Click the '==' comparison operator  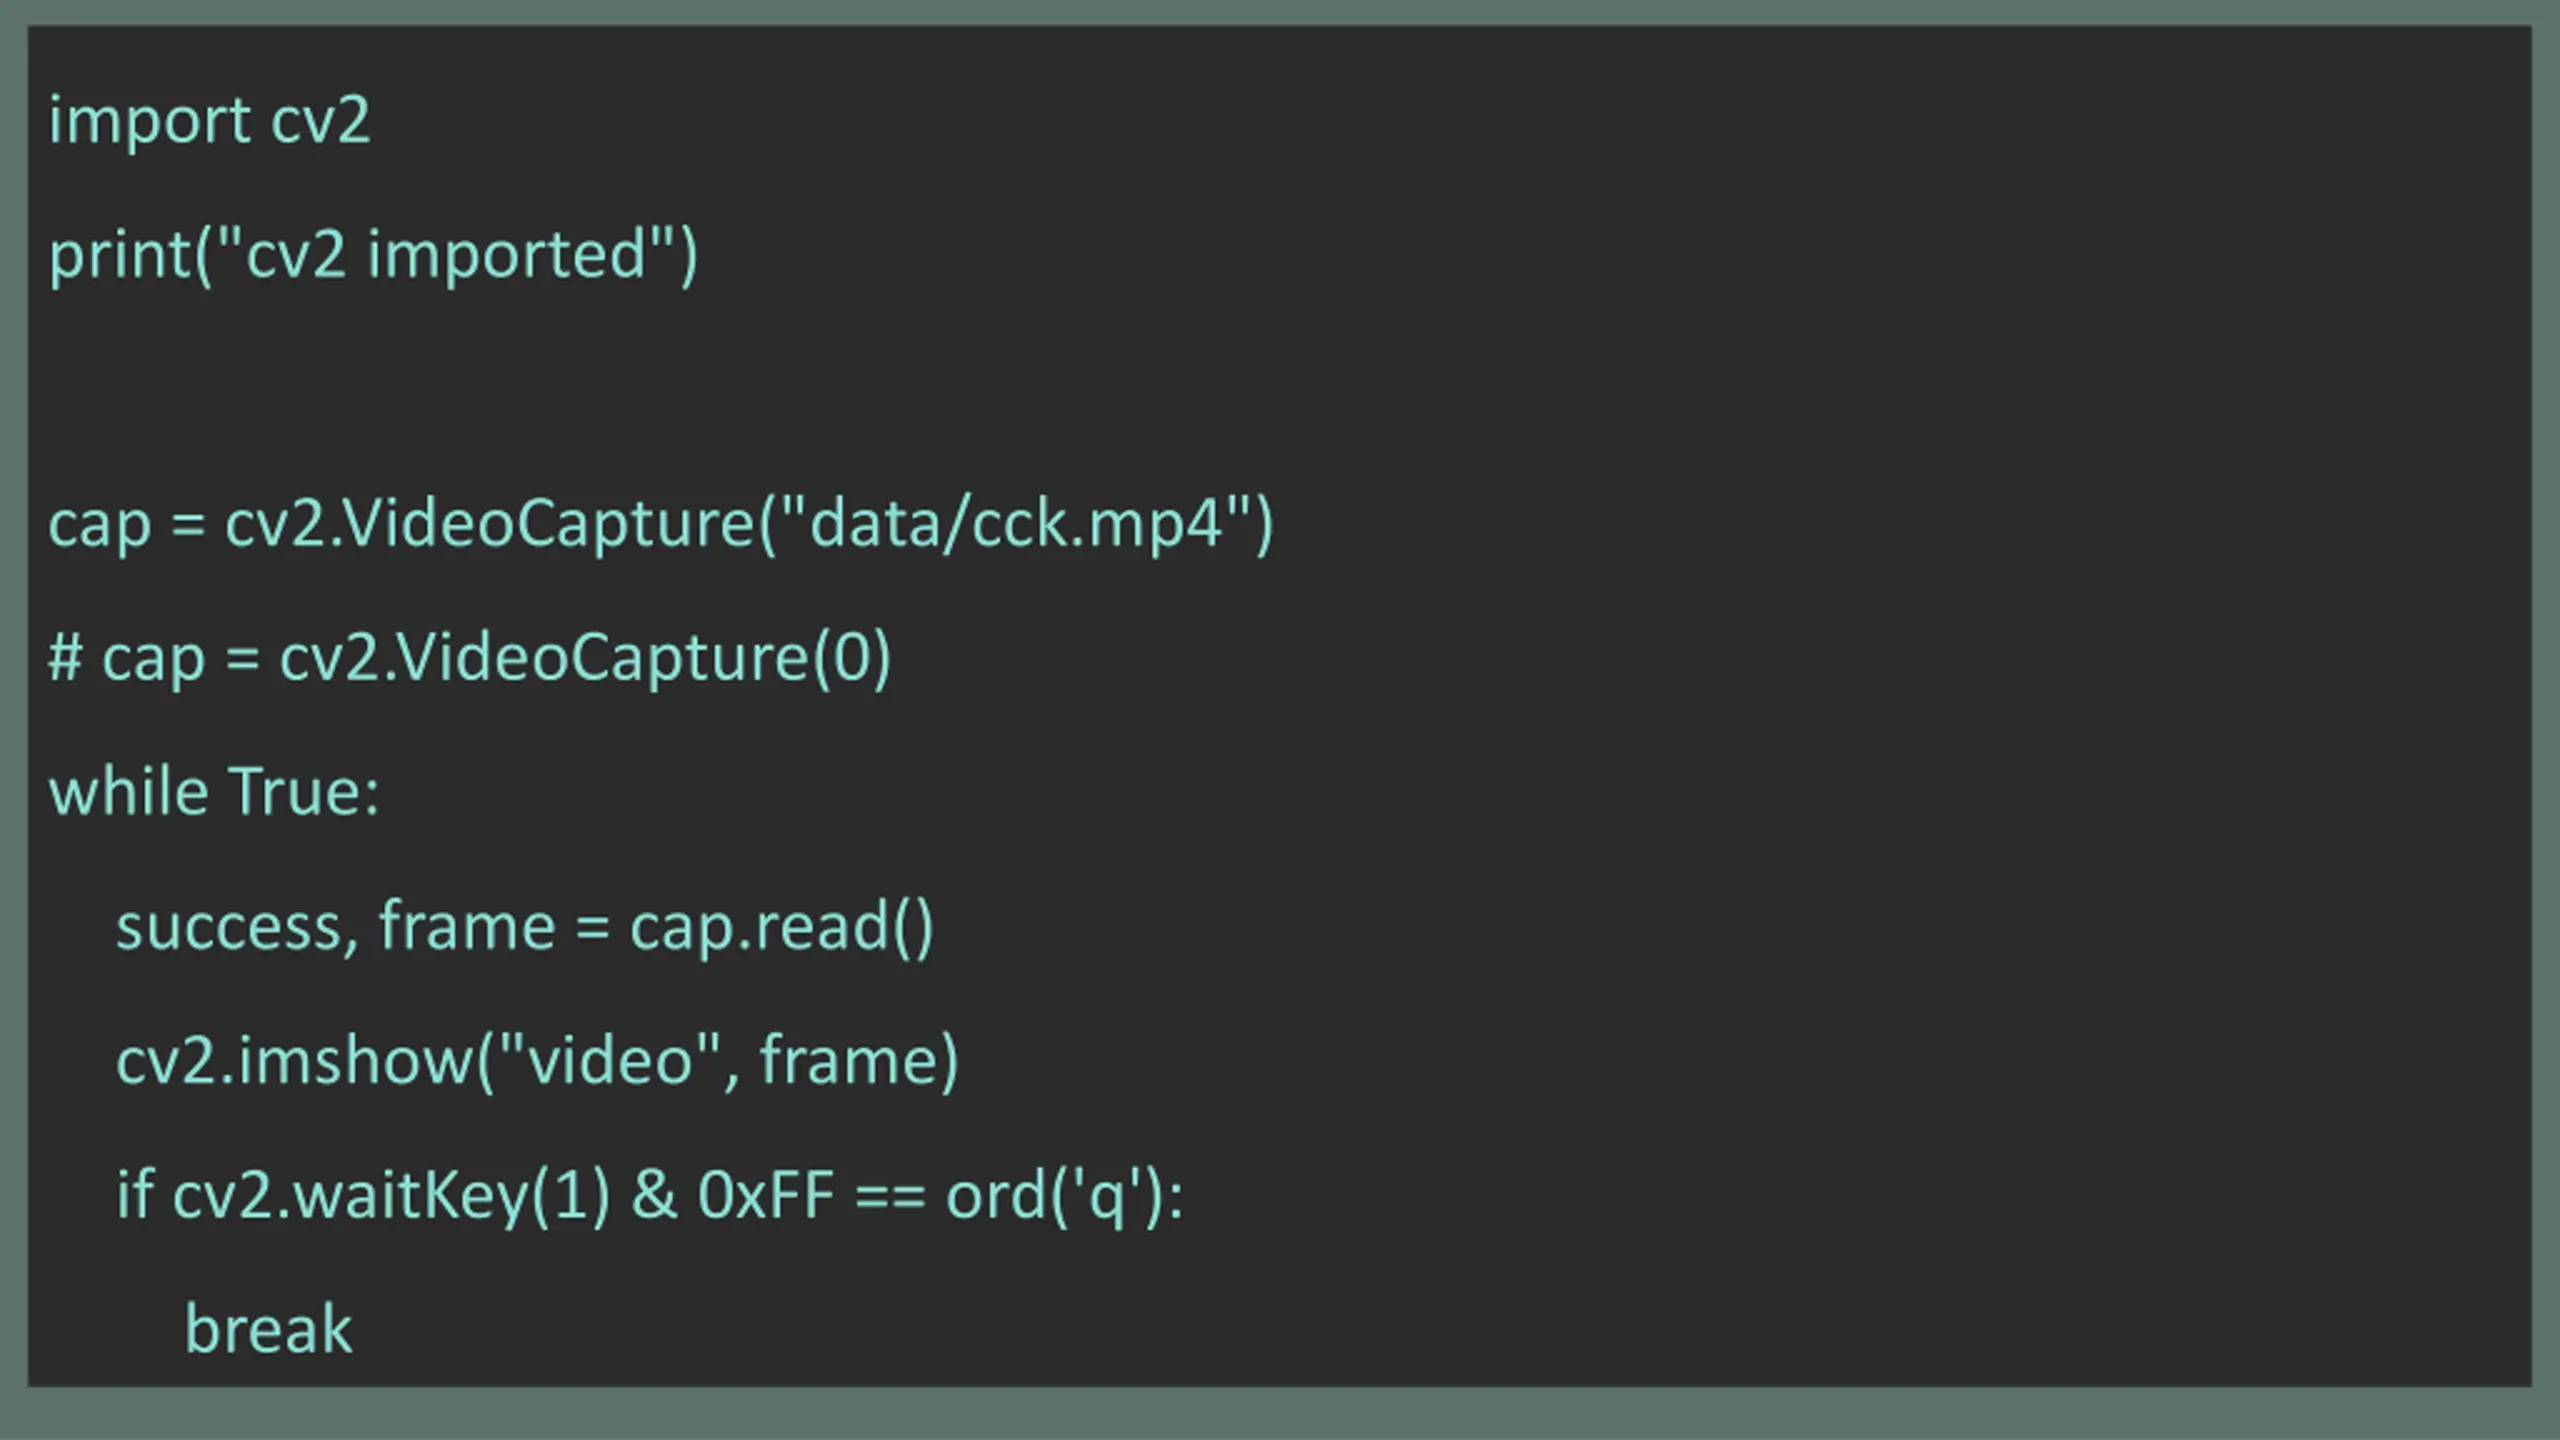(x=890, y=1198)
